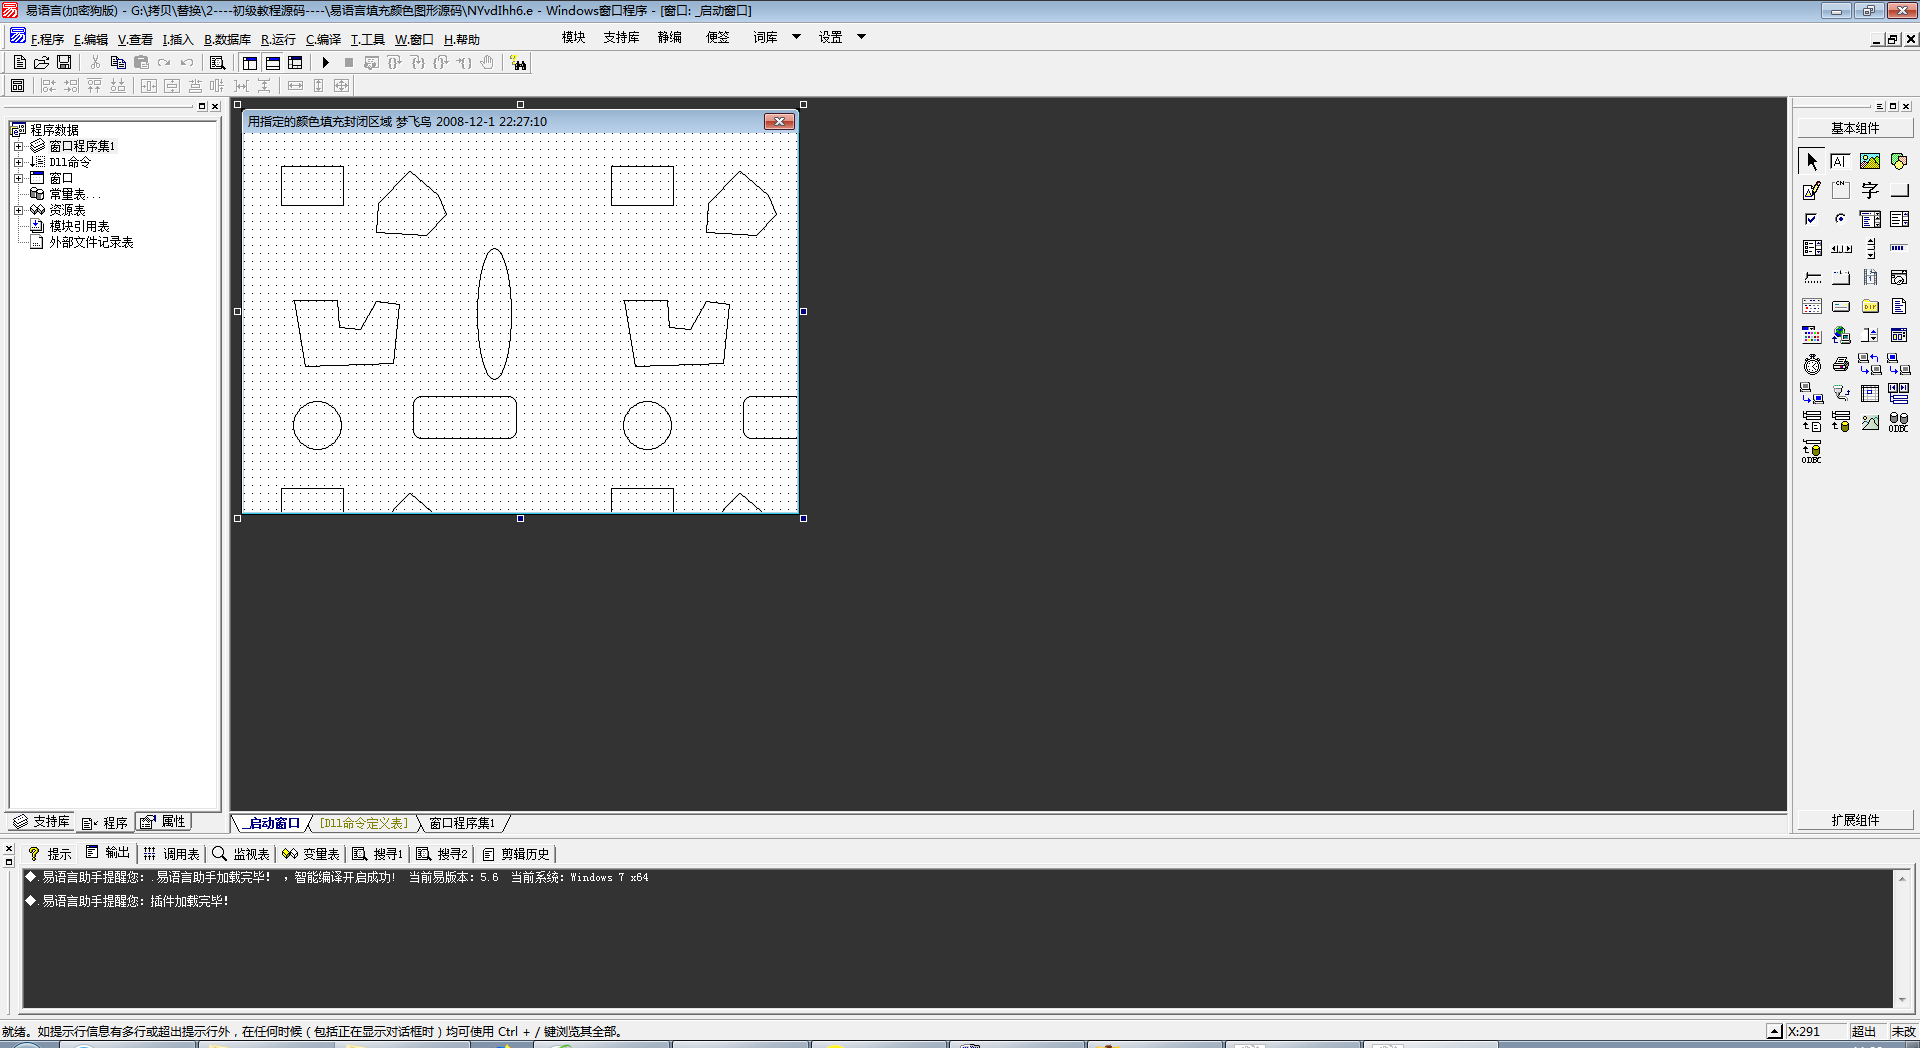The image size is (1920, 1048).
Task: Pick the drawing board component
Action: (1812, 190)
